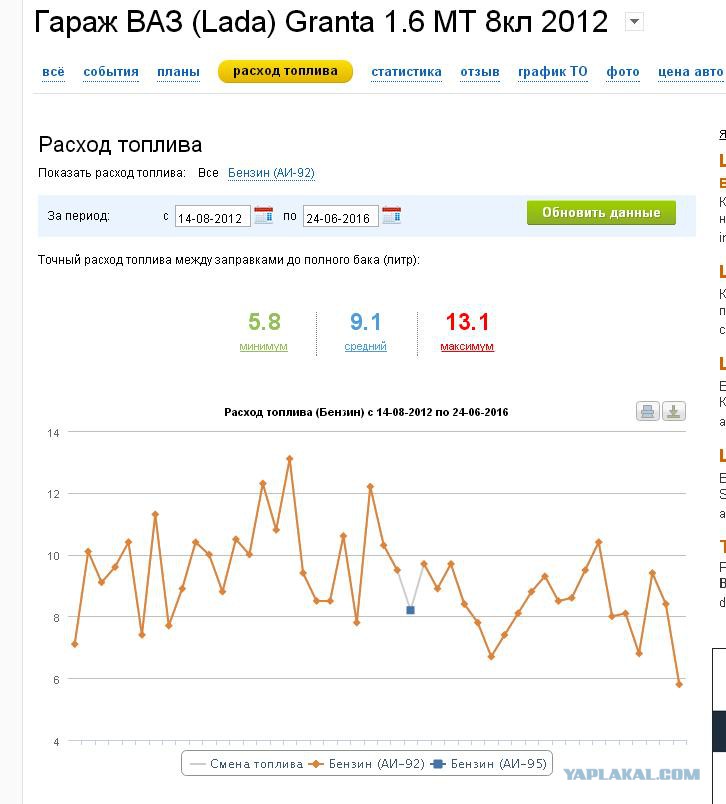The image size is (726, 804).
Task: Toggle 'Бензин (АИ-92)' legend series
Action: (366, 764)
